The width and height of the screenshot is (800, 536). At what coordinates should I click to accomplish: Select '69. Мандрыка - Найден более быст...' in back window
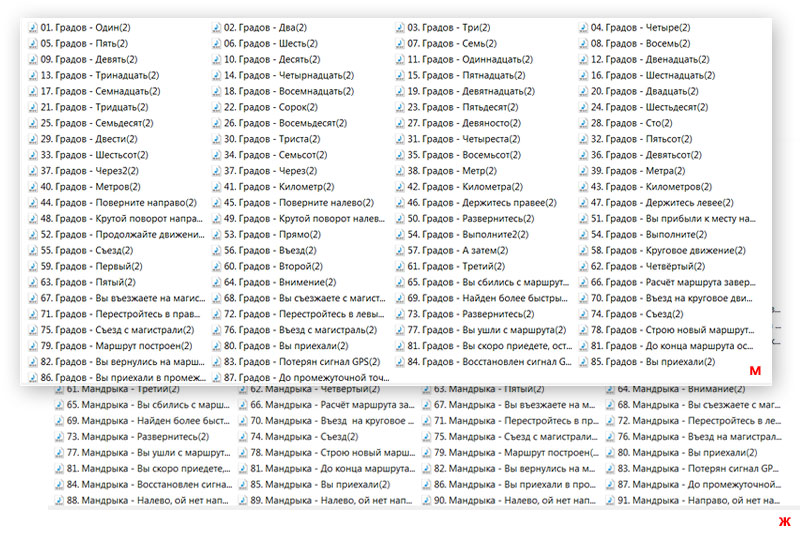[x=142, y=421]
